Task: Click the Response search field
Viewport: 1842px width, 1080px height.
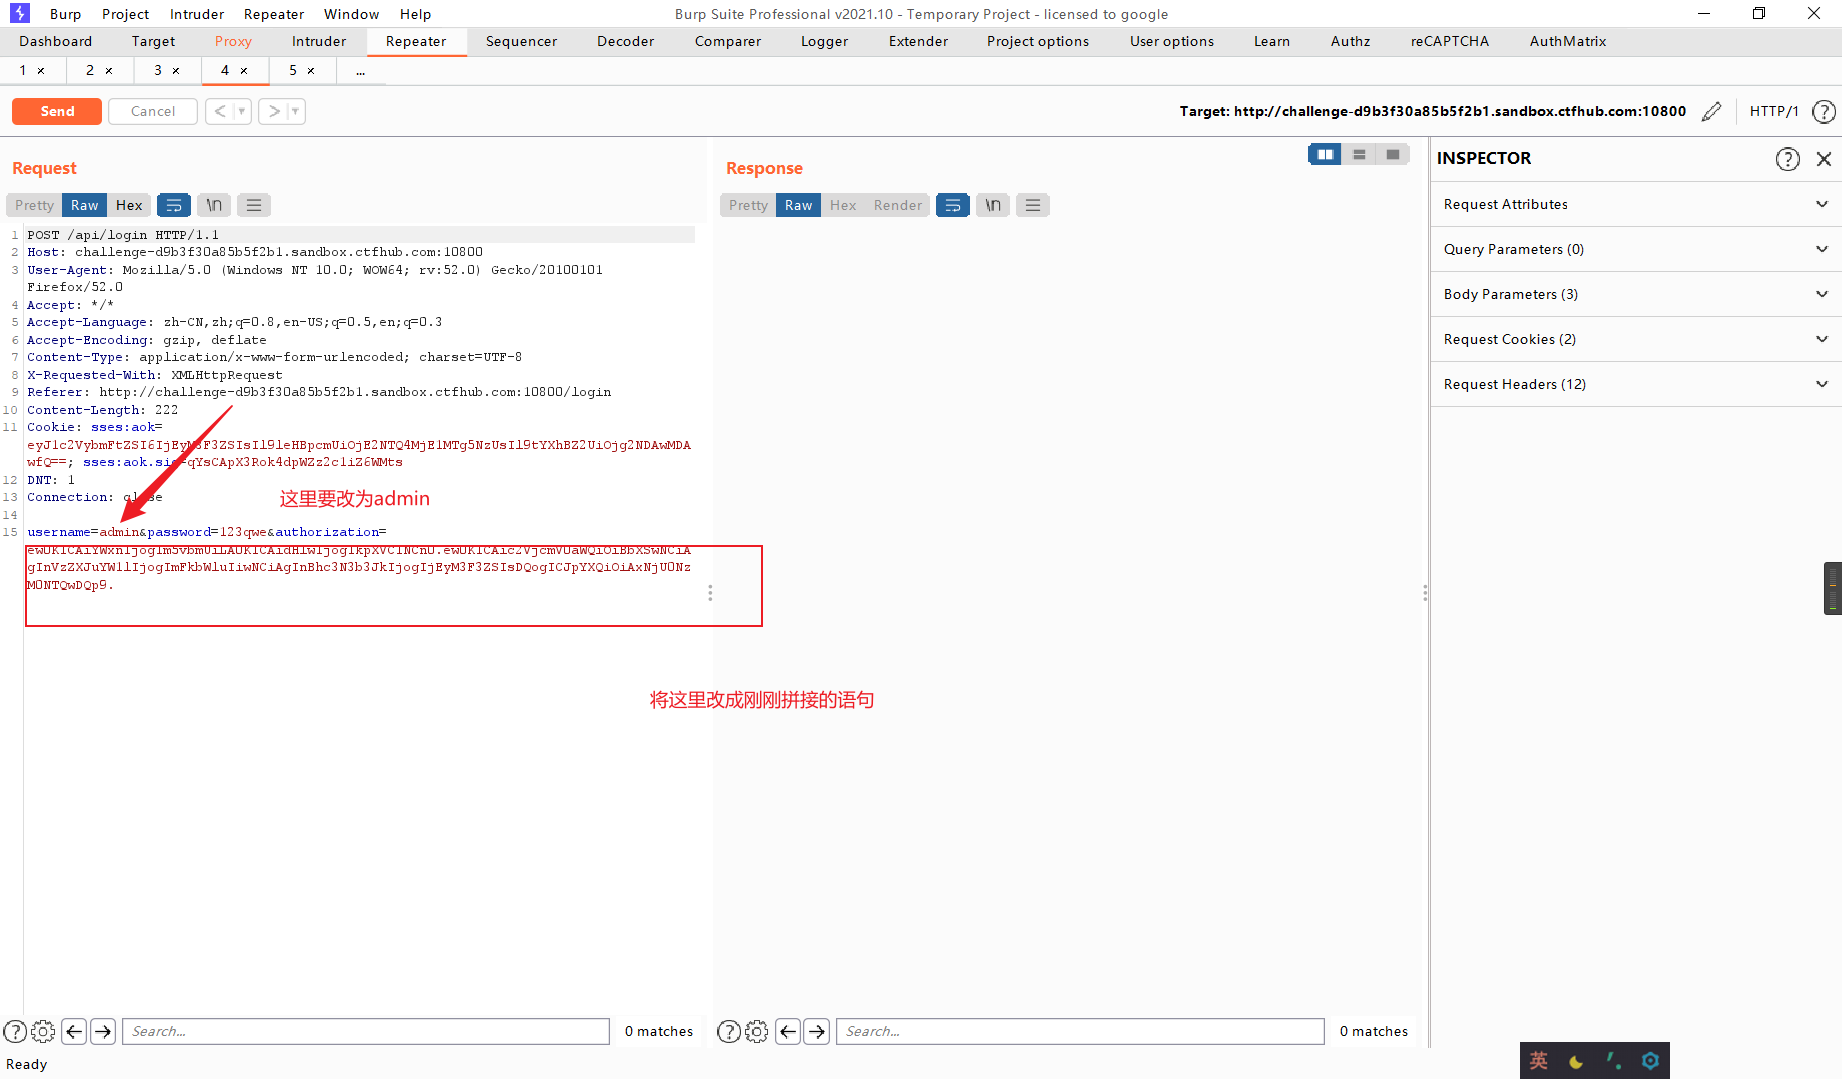Action: (x=1080, y=1031)
